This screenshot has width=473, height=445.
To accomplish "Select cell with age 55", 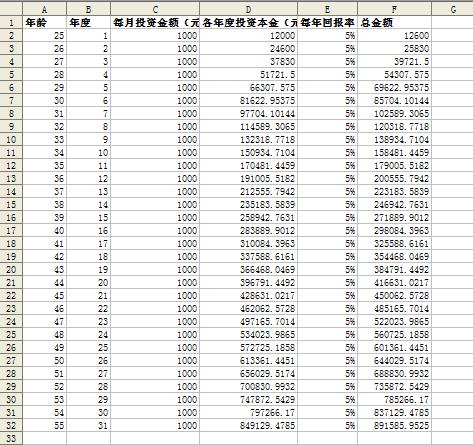I will point(45,425).
